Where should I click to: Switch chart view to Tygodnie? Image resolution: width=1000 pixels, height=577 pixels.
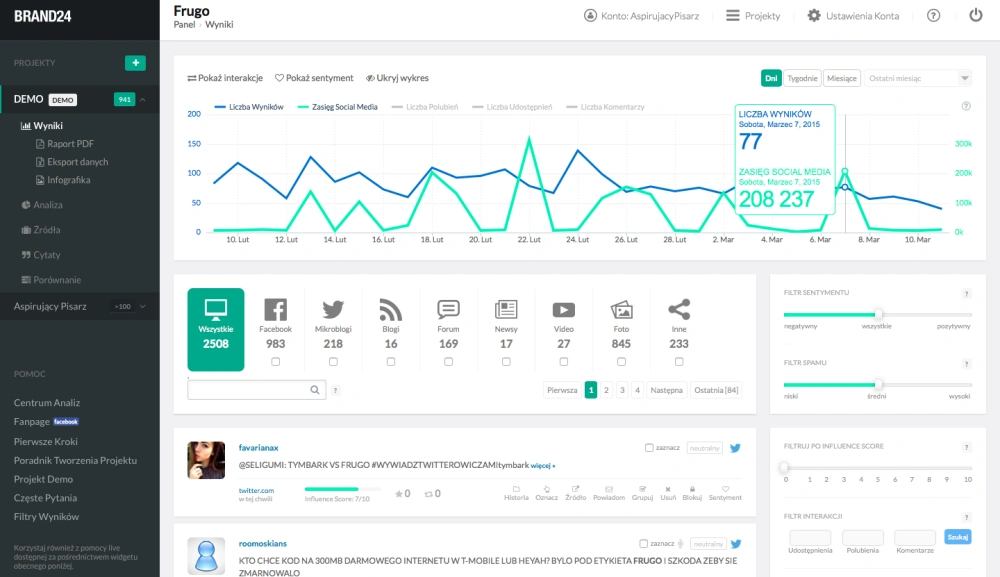point(802,78)
